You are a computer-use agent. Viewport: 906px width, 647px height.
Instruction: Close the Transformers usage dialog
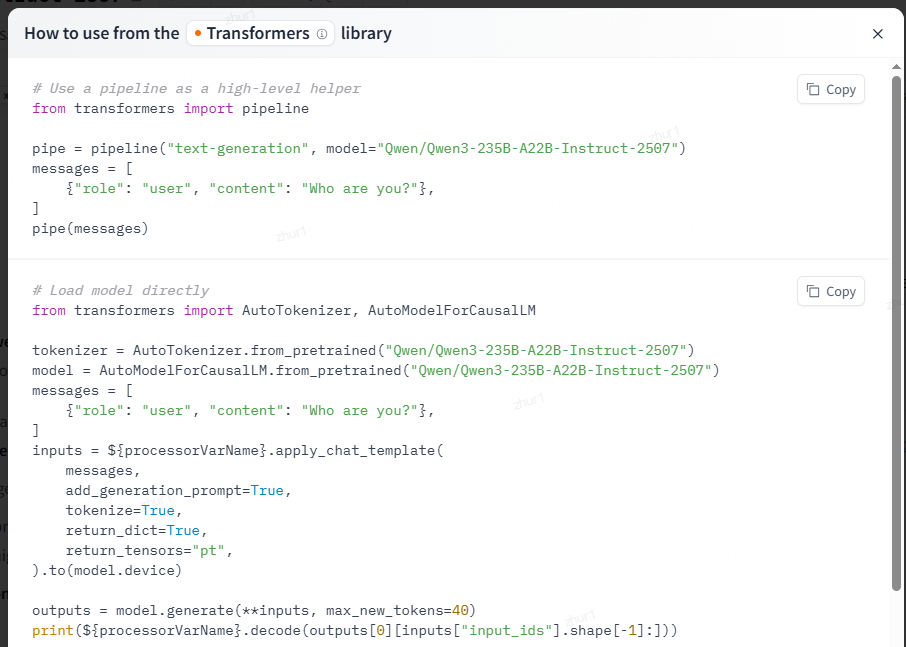point(877,34)
